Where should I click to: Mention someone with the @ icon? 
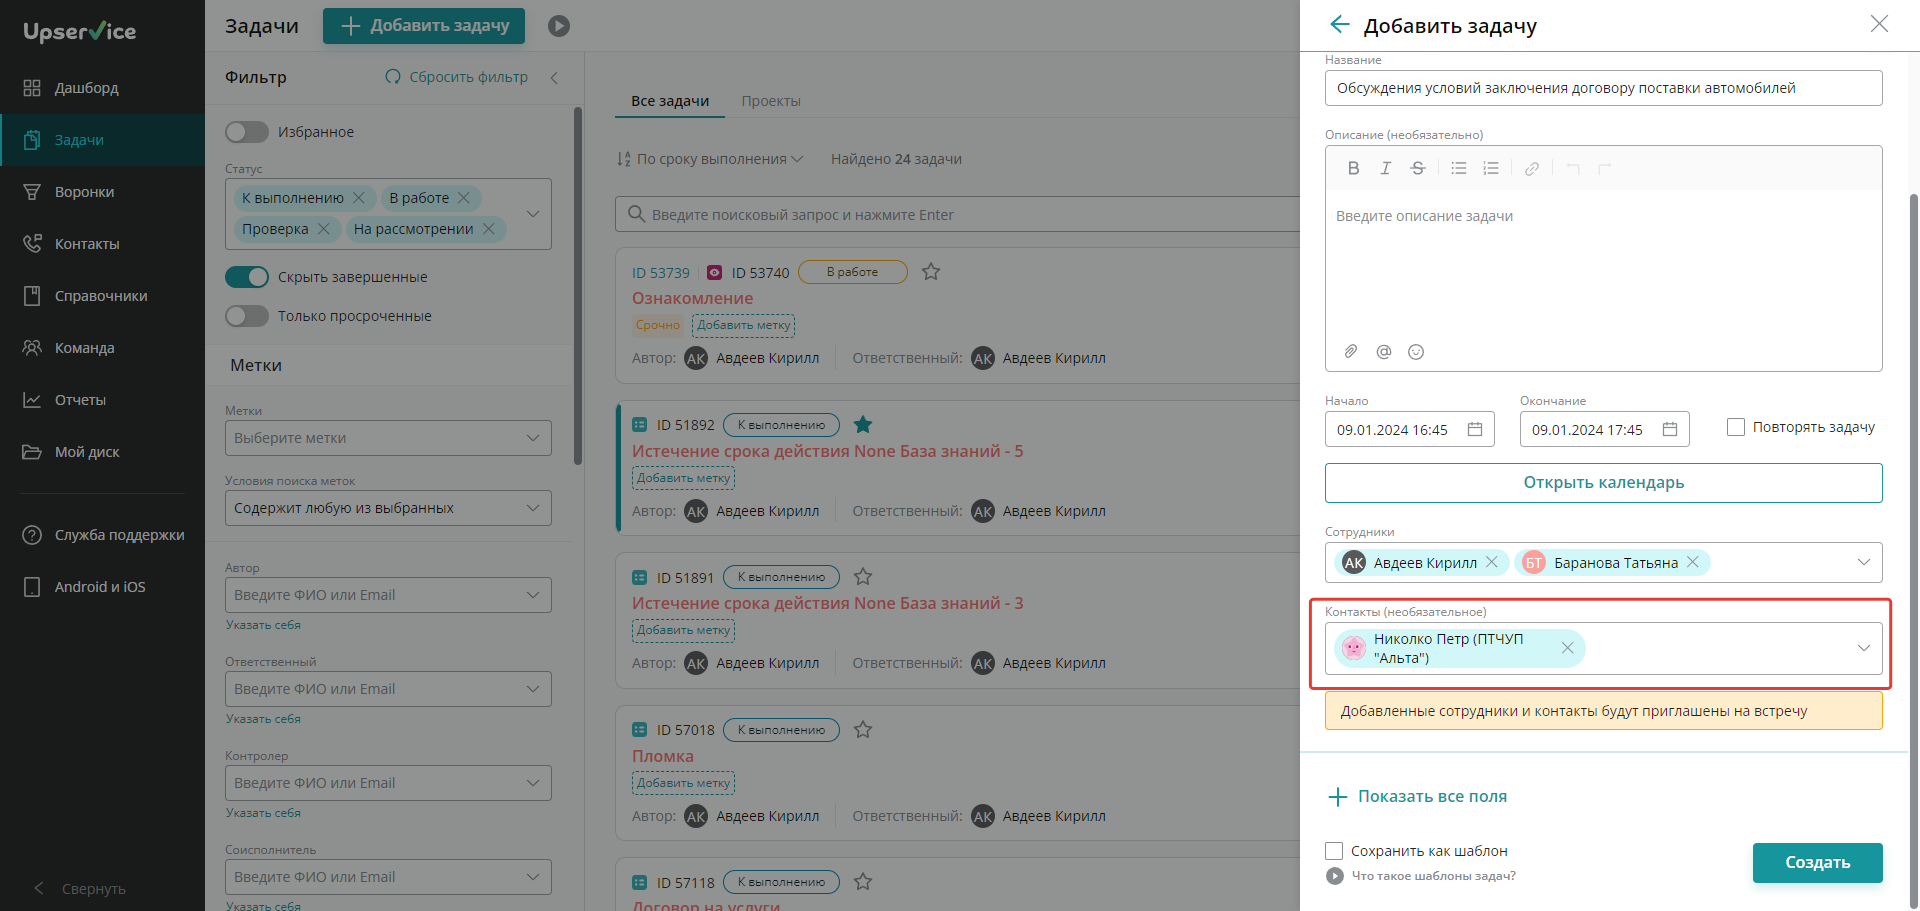[1384, 351]
